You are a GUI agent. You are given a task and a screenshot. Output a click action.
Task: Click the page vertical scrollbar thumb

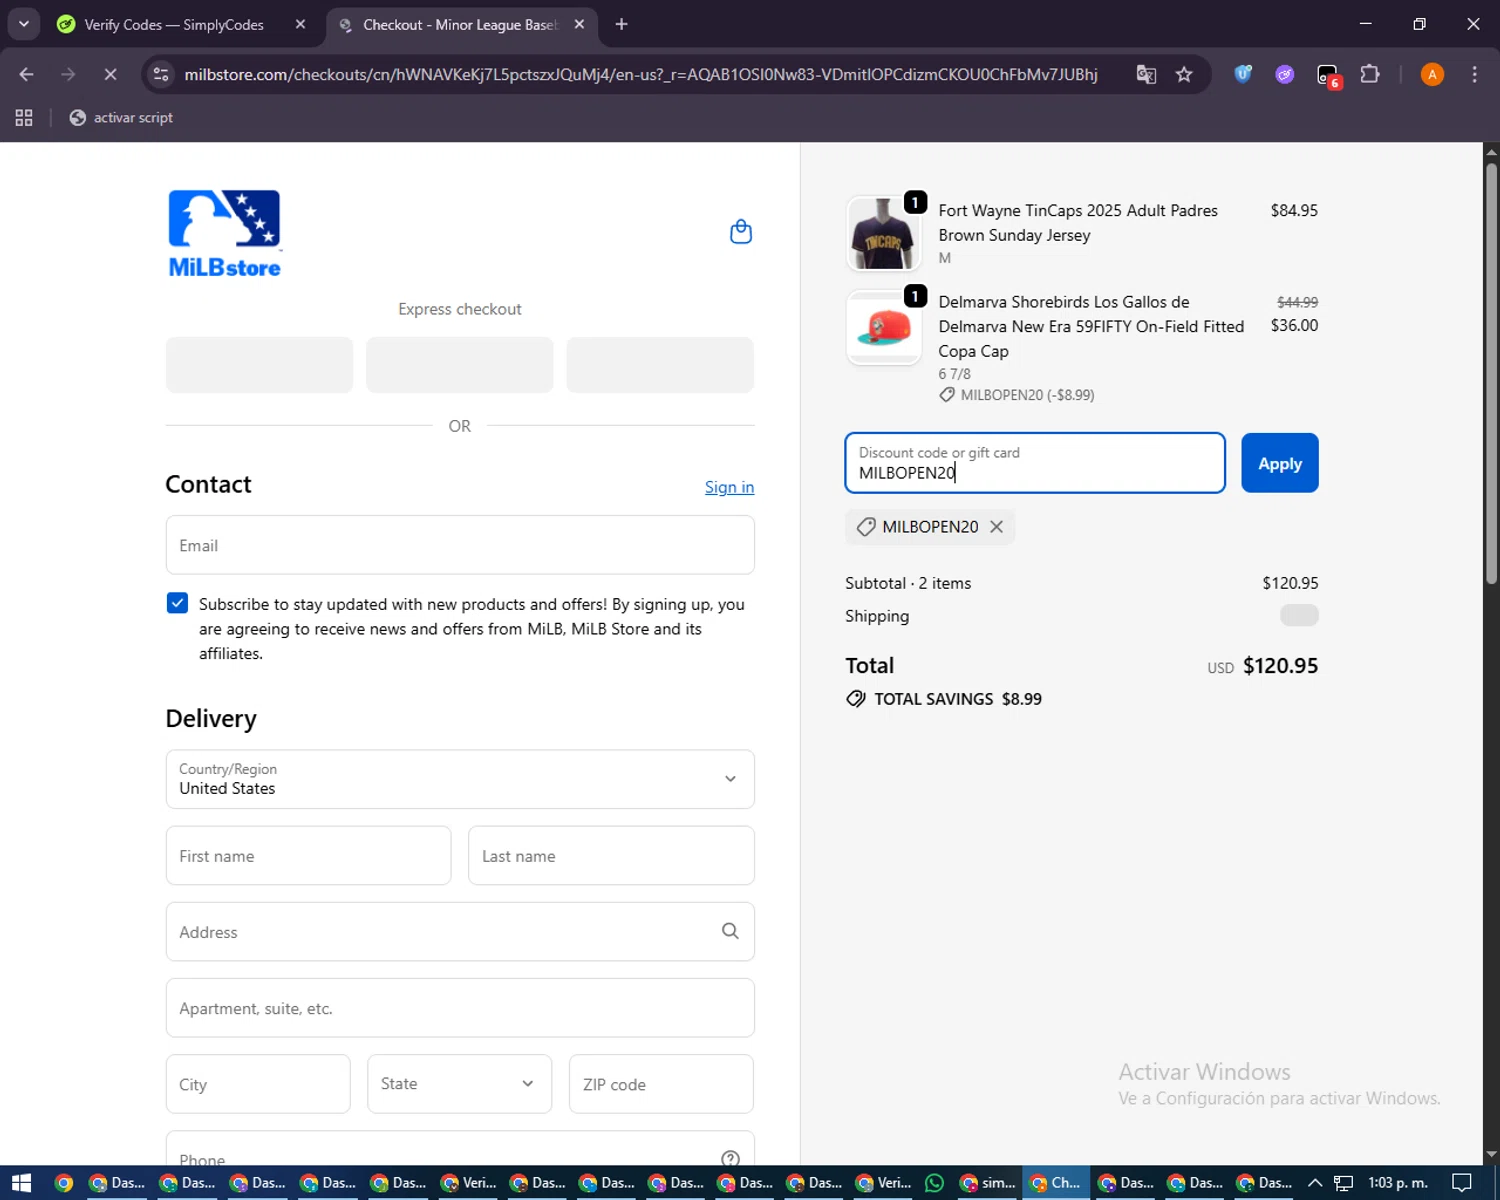click(x=1491, y=372)
